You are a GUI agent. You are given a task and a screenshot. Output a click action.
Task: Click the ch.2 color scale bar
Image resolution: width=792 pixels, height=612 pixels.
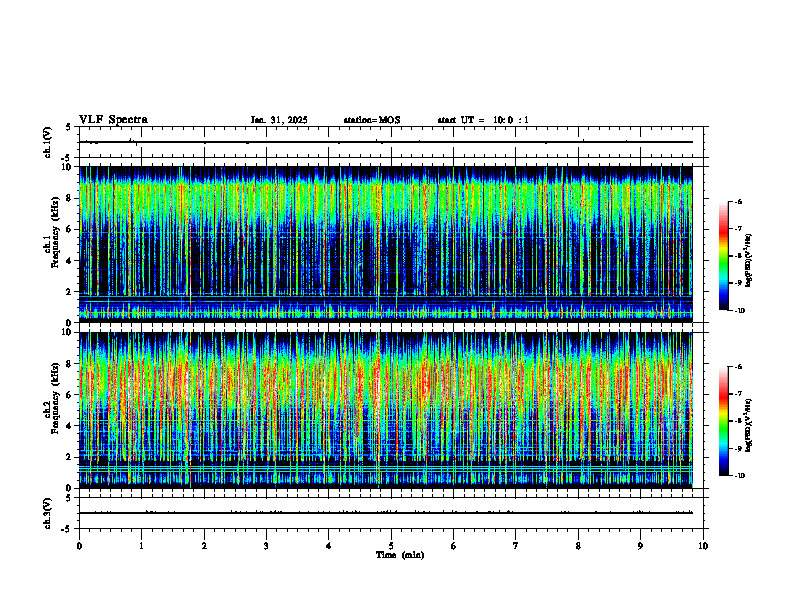[x=723, y=421]
